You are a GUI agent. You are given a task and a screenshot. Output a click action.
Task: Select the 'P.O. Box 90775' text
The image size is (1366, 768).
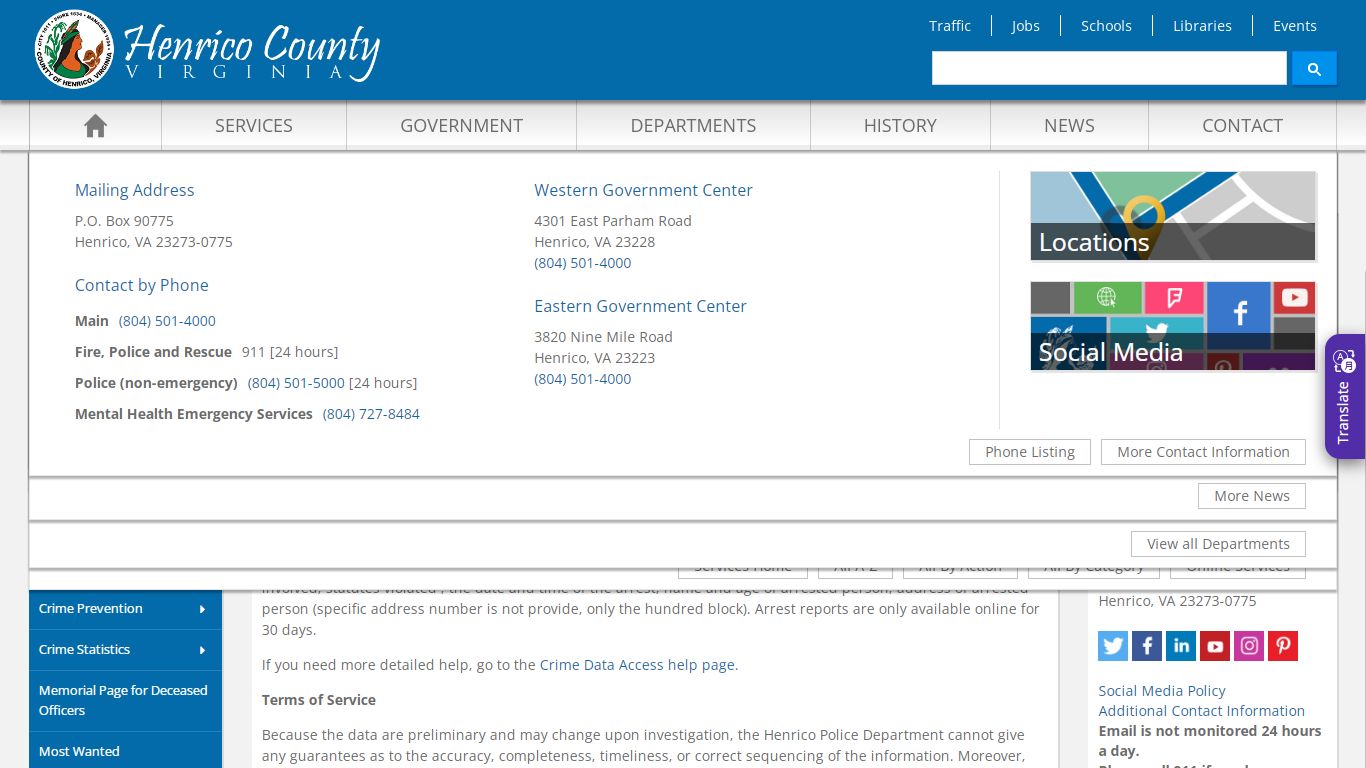(124, 221)
